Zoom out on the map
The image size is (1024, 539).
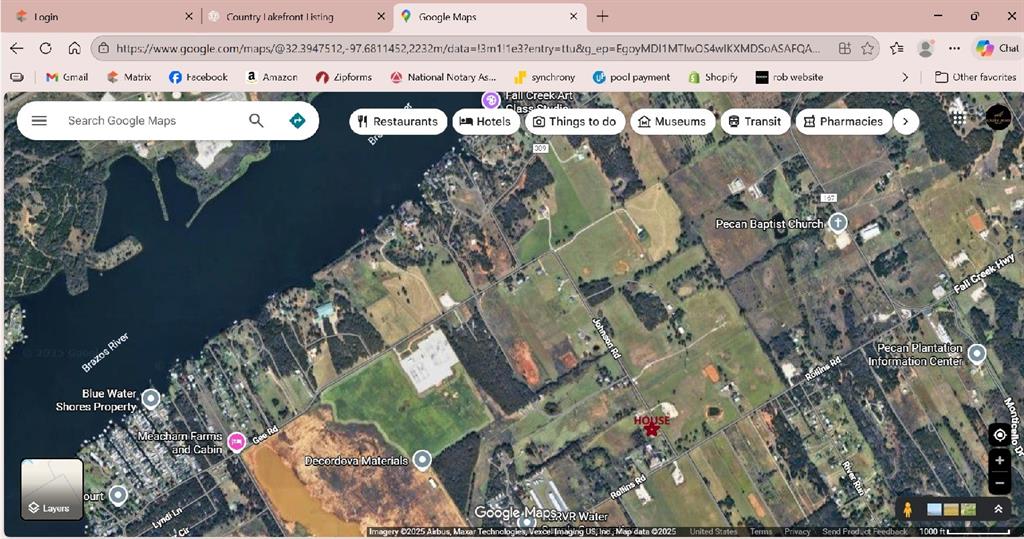pos(998,483)
